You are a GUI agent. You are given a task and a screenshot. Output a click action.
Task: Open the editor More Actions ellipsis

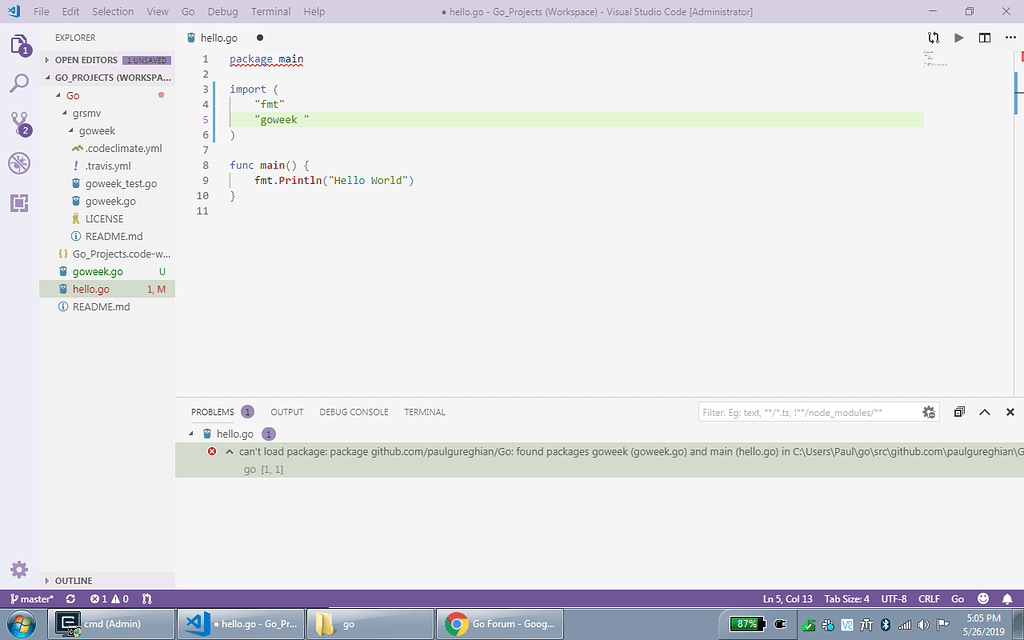(x=1009, y=38)
